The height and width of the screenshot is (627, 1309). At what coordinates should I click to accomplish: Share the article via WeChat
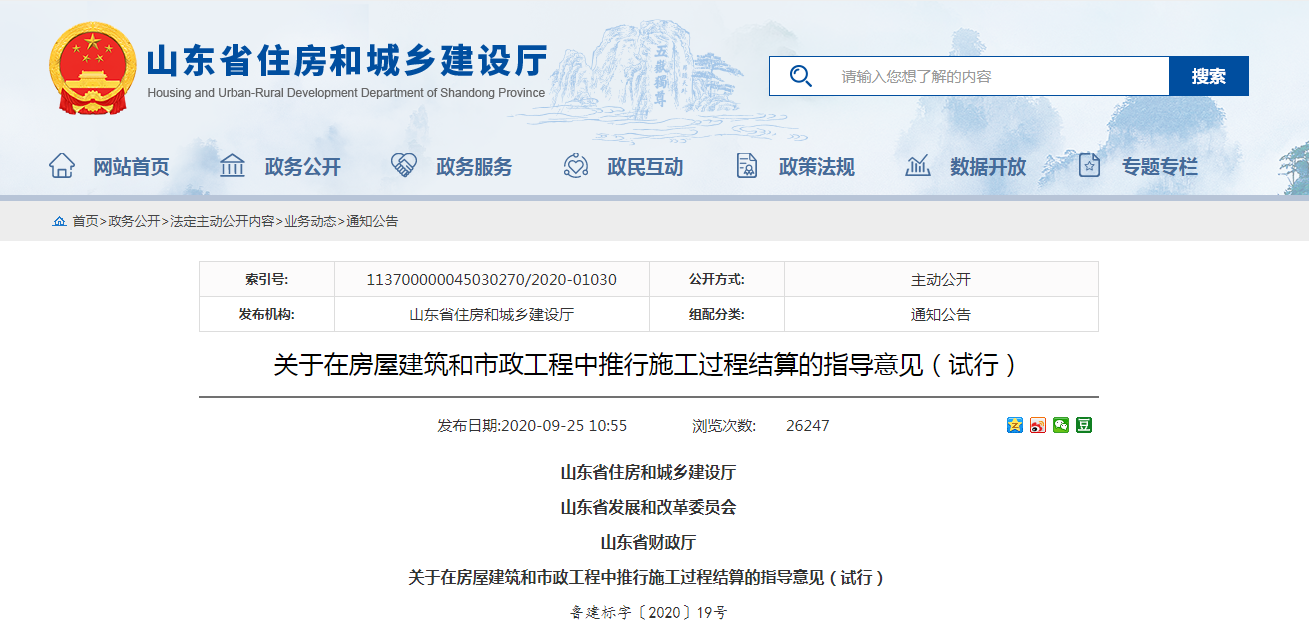1061,425
